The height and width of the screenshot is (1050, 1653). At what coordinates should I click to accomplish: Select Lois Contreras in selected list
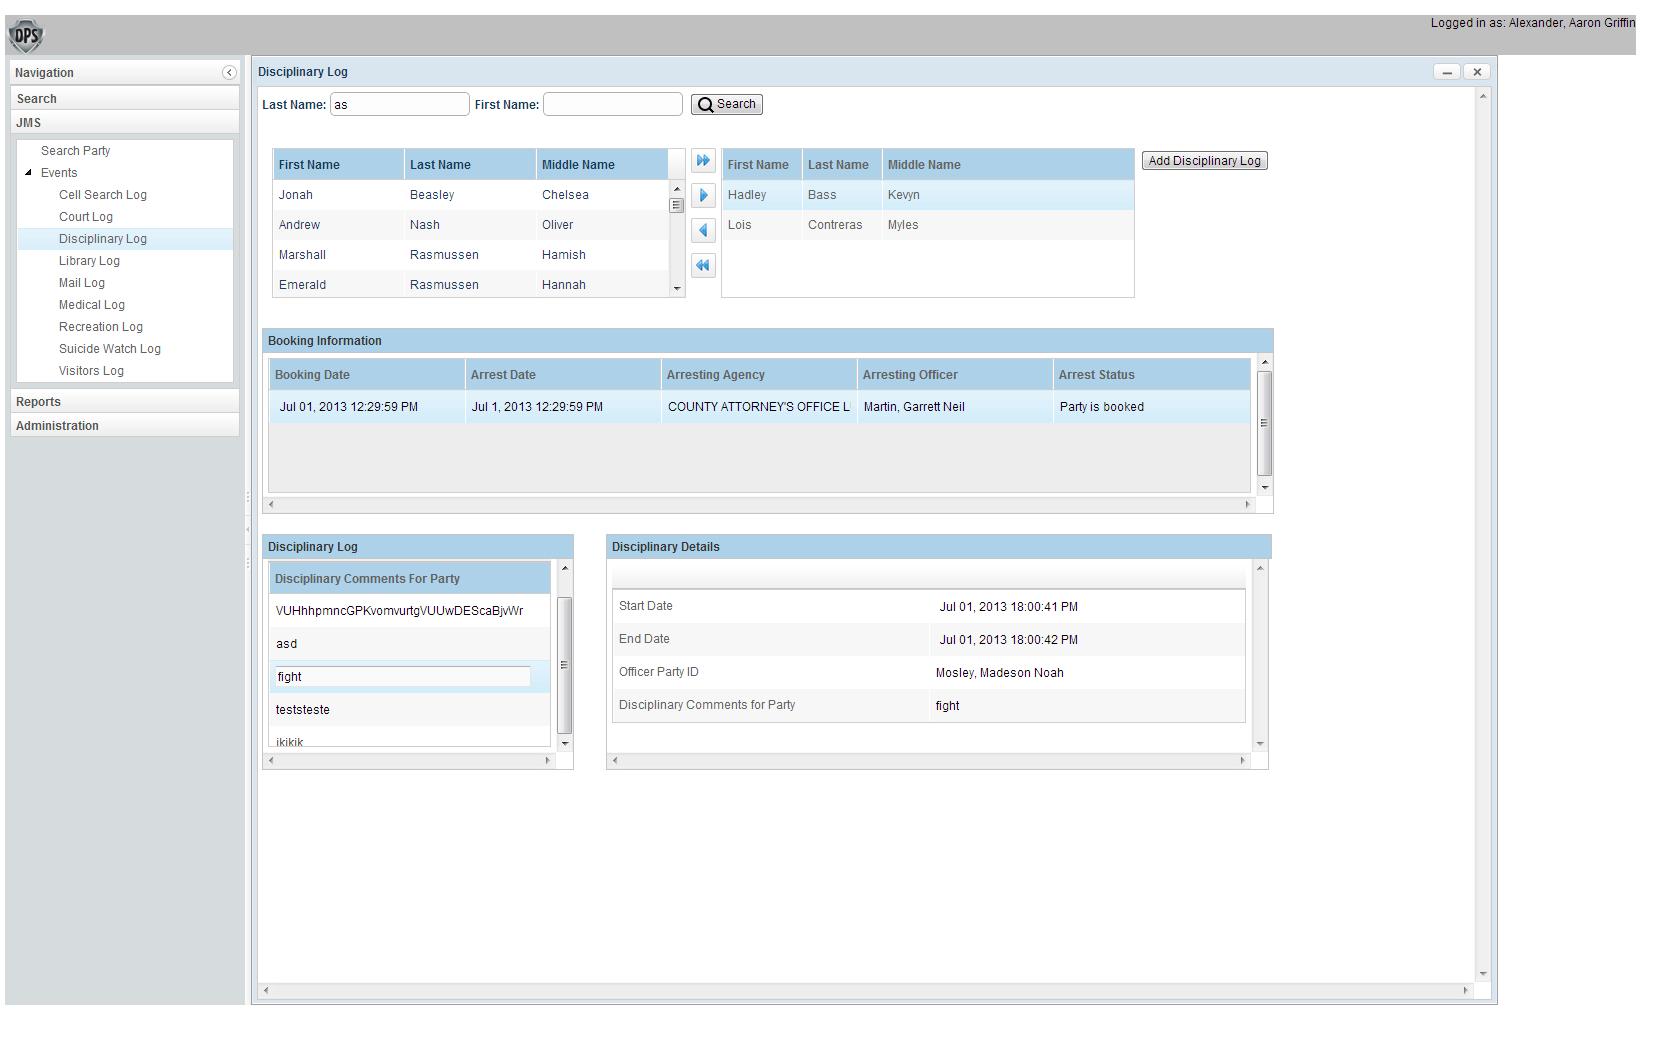click(x=928, y=225)
